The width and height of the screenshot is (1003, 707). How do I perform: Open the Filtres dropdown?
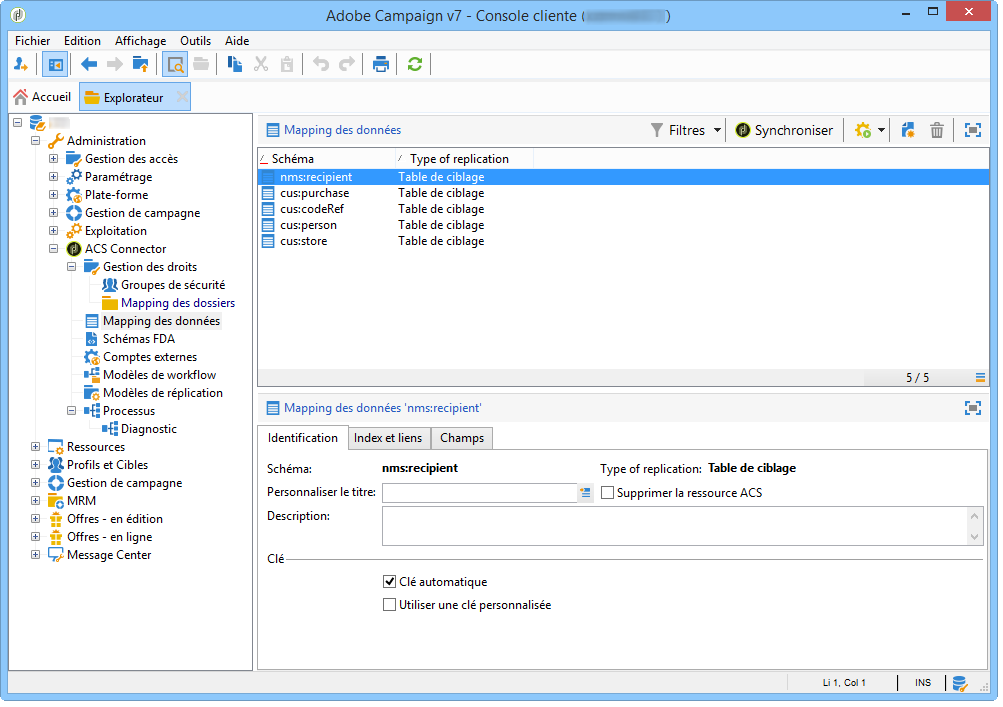click(686, 131)
